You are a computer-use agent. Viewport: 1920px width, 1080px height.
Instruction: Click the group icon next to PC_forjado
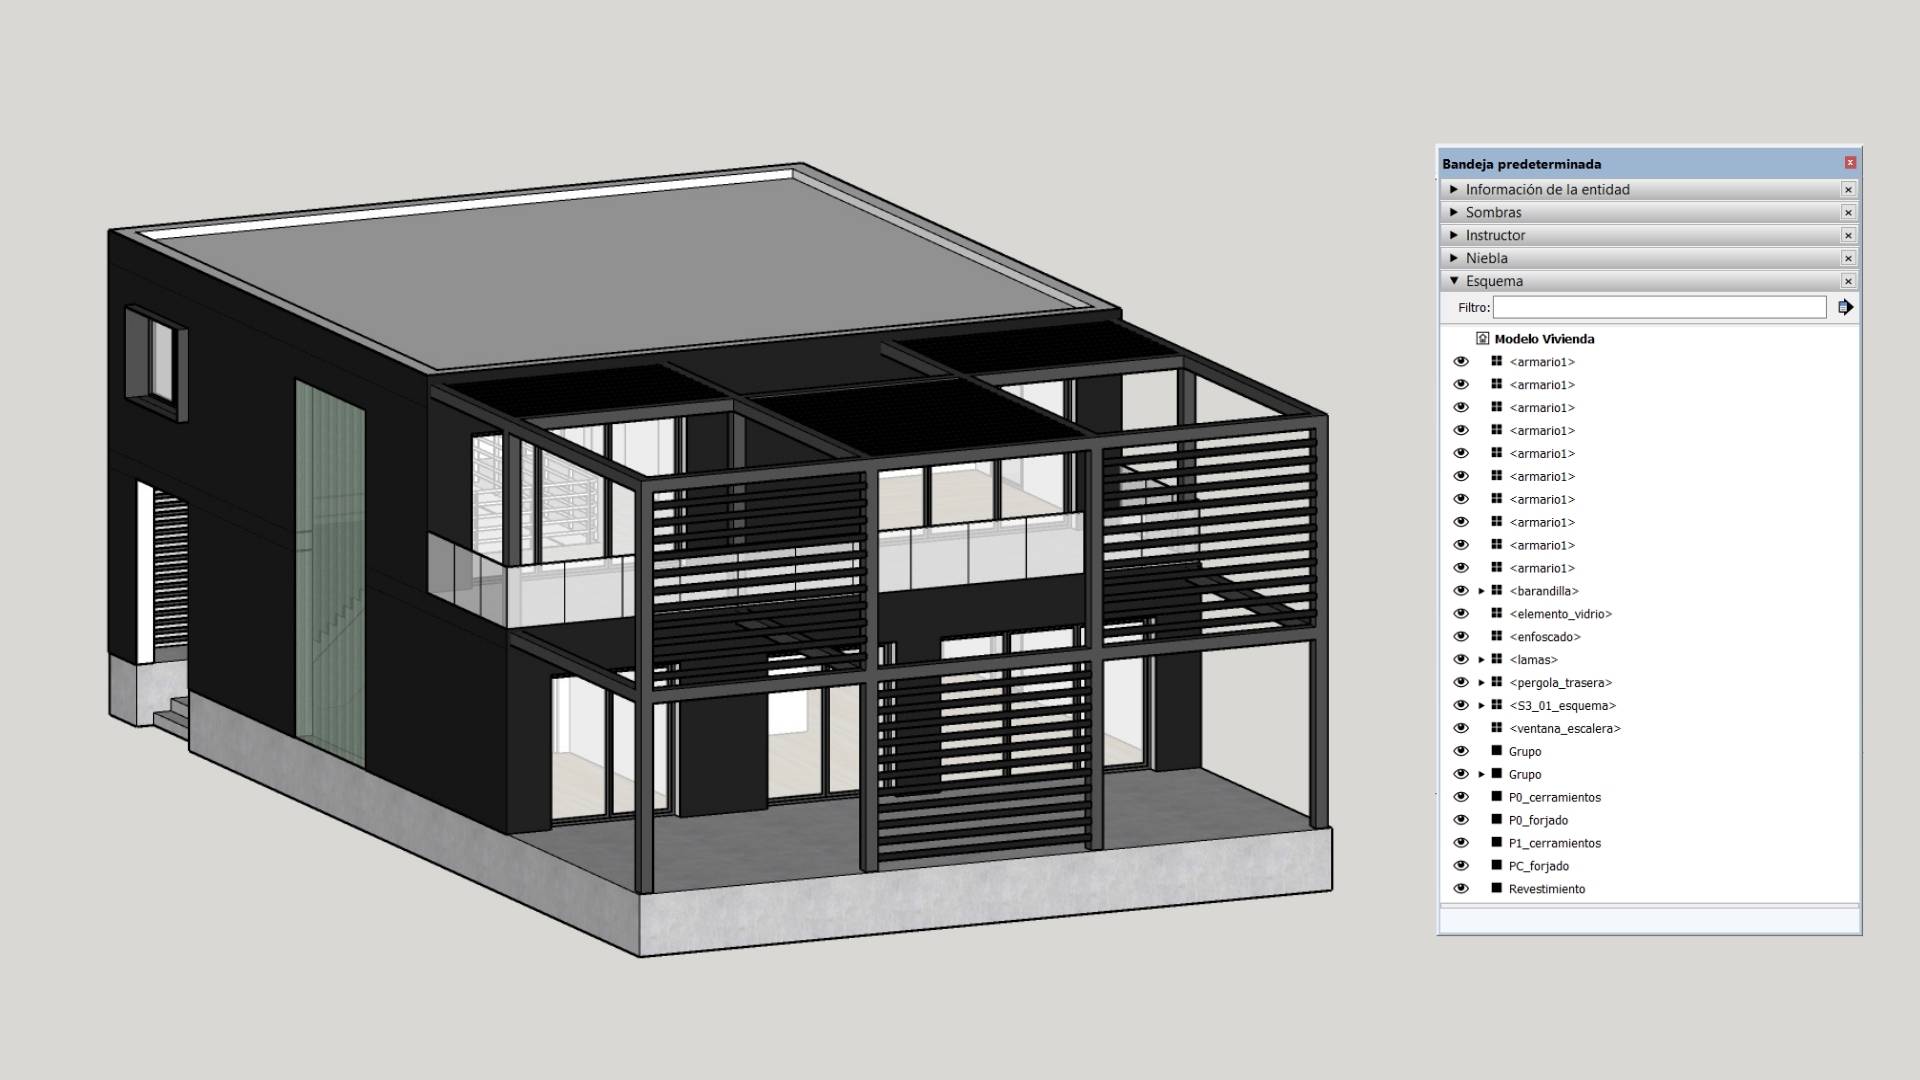coord(1495,866)
